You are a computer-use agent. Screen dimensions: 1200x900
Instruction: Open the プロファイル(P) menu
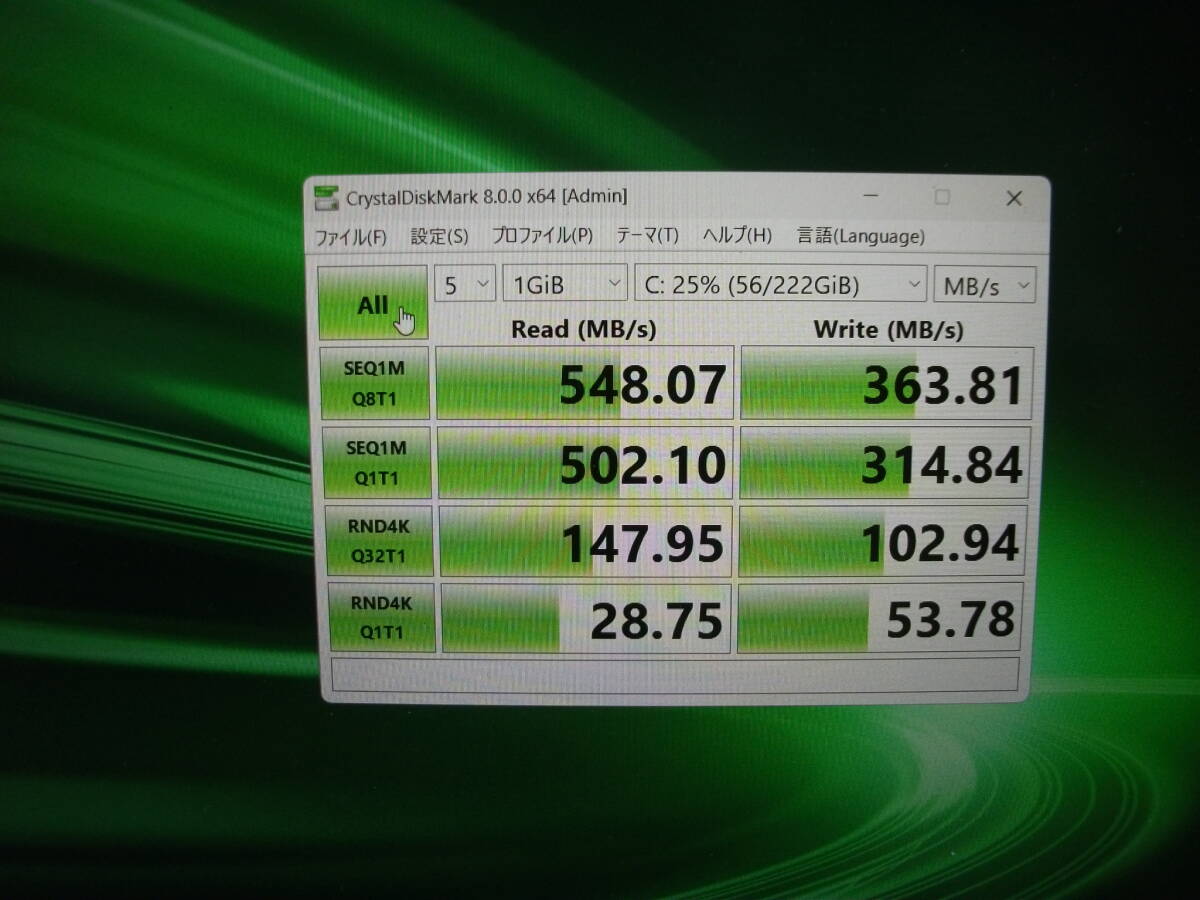tap(542, 237)
